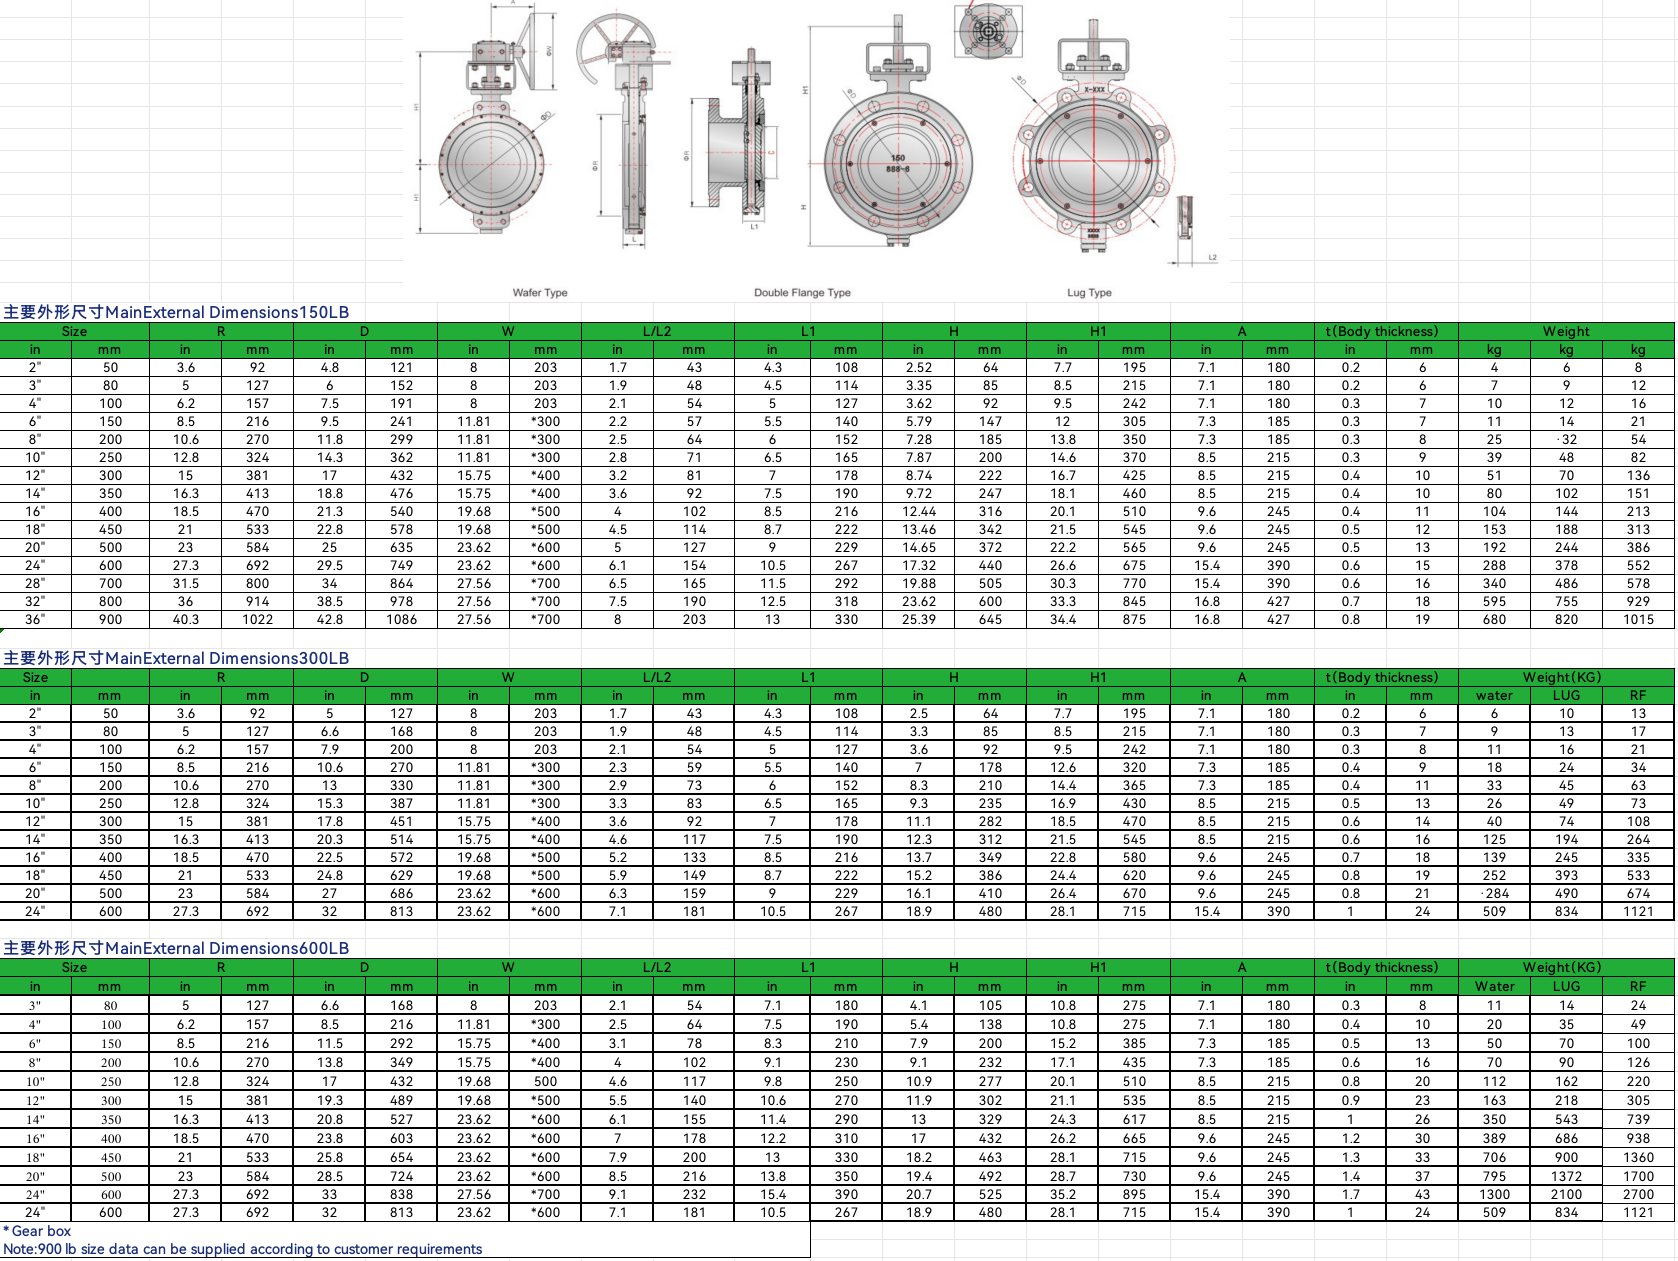Image resolution: width=1678 pixels, height=1261 pixels.
Task: Select cell with value 875
Action: pos(1134,620)
